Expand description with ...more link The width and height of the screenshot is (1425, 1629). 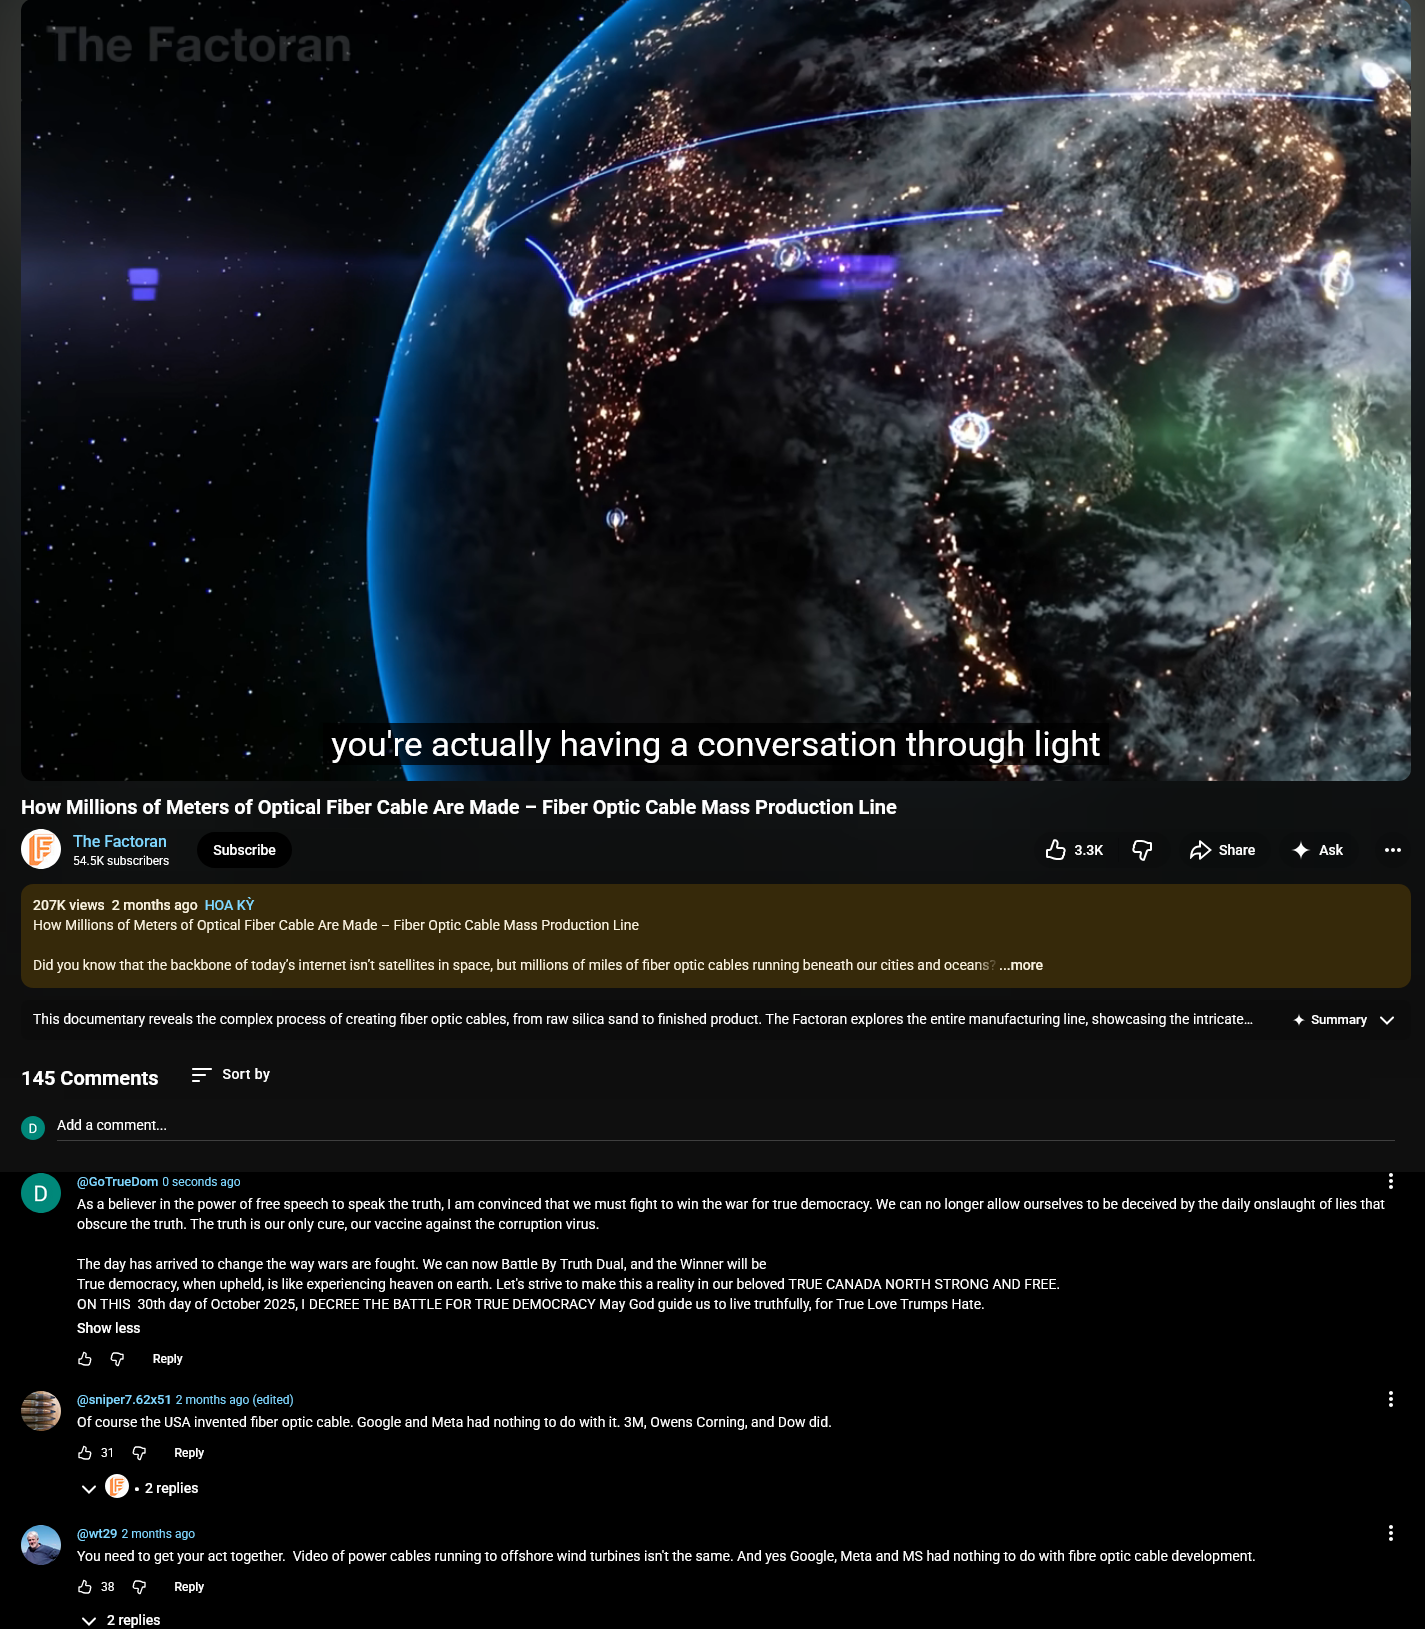point(1021,965)
